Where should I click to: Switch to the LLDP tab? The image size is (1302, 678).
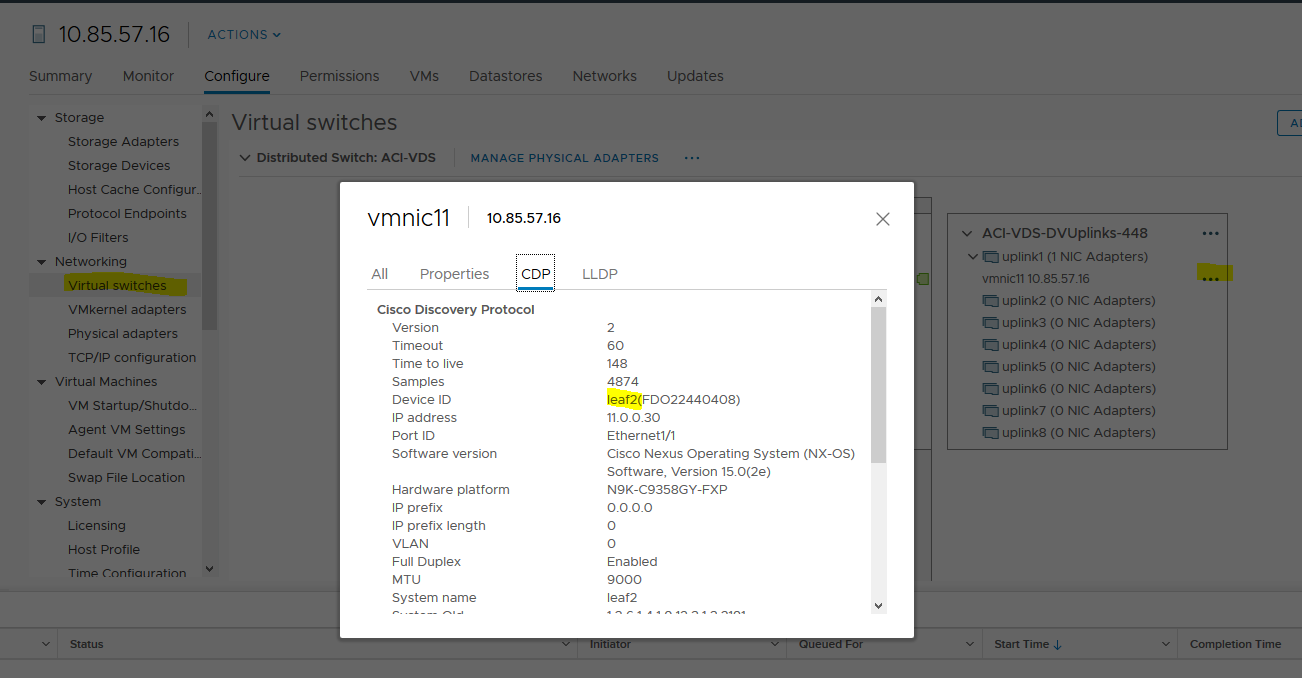(599, 273)
